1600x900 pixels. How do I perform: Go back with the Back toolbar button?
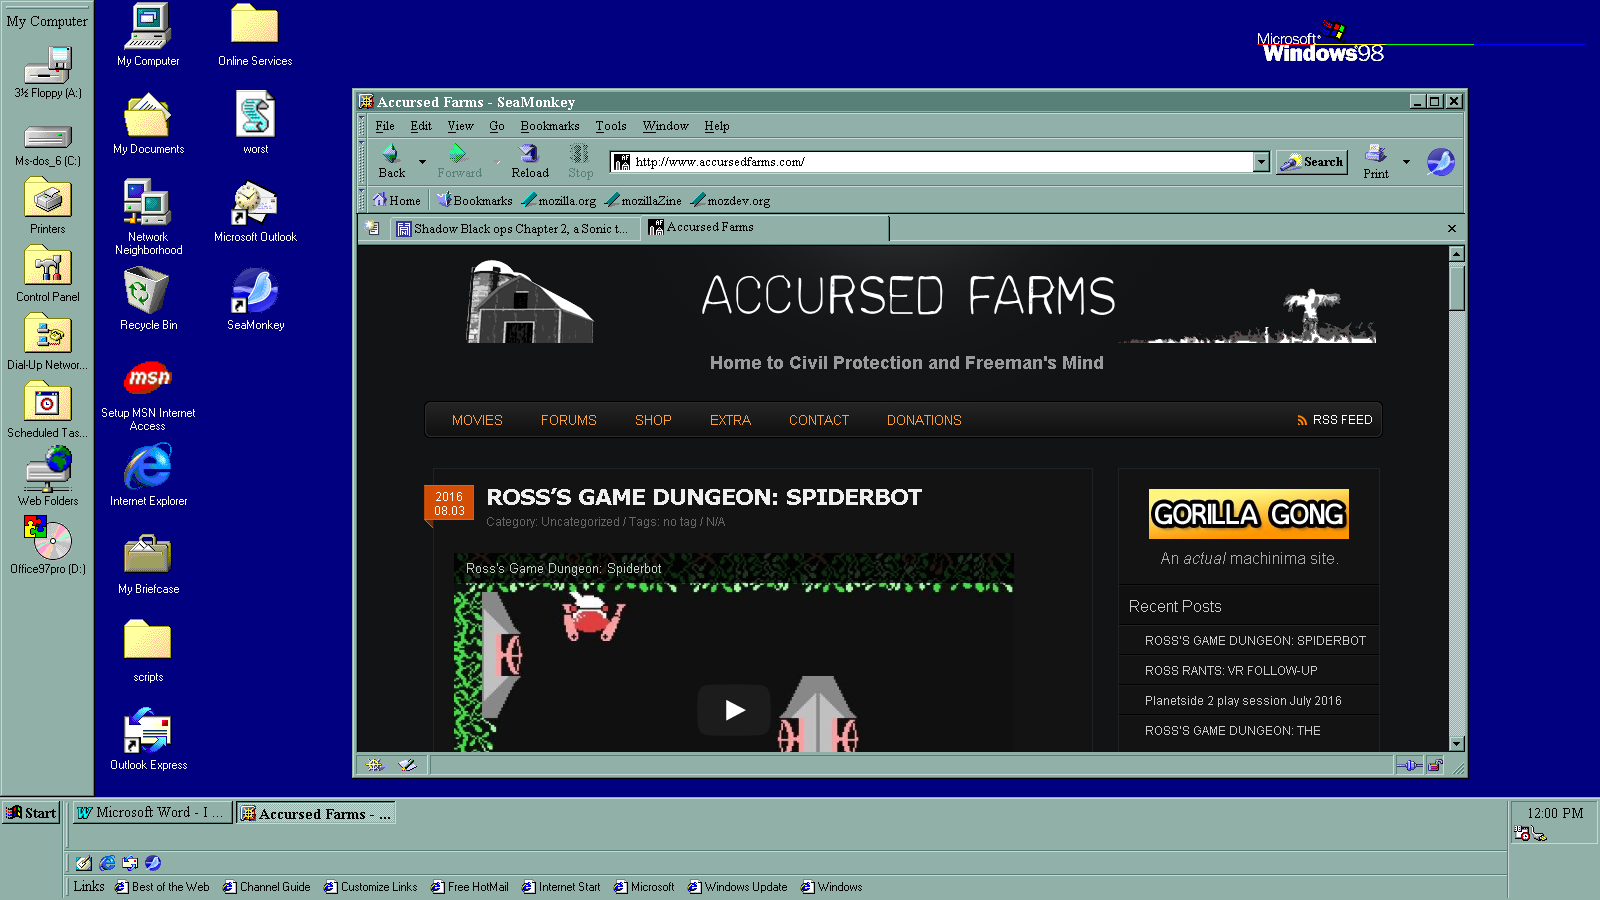[x=392, y=161]
